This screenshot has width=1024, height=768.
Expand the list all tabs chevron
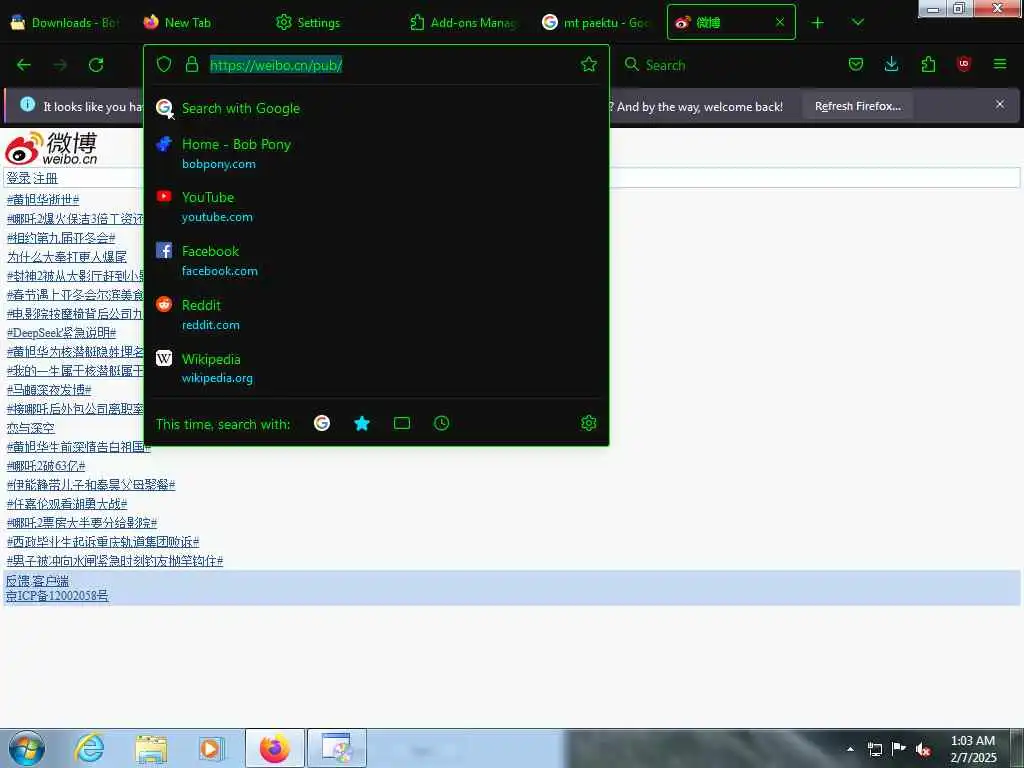point(857,23)
